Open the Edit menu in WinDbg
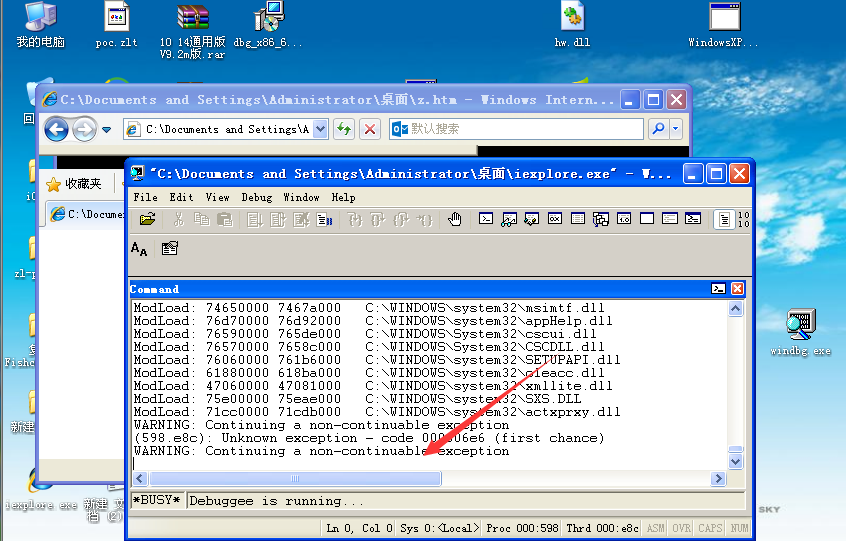Image resolution: width=846 pixels, height=541 pixels. pos(181,197)
